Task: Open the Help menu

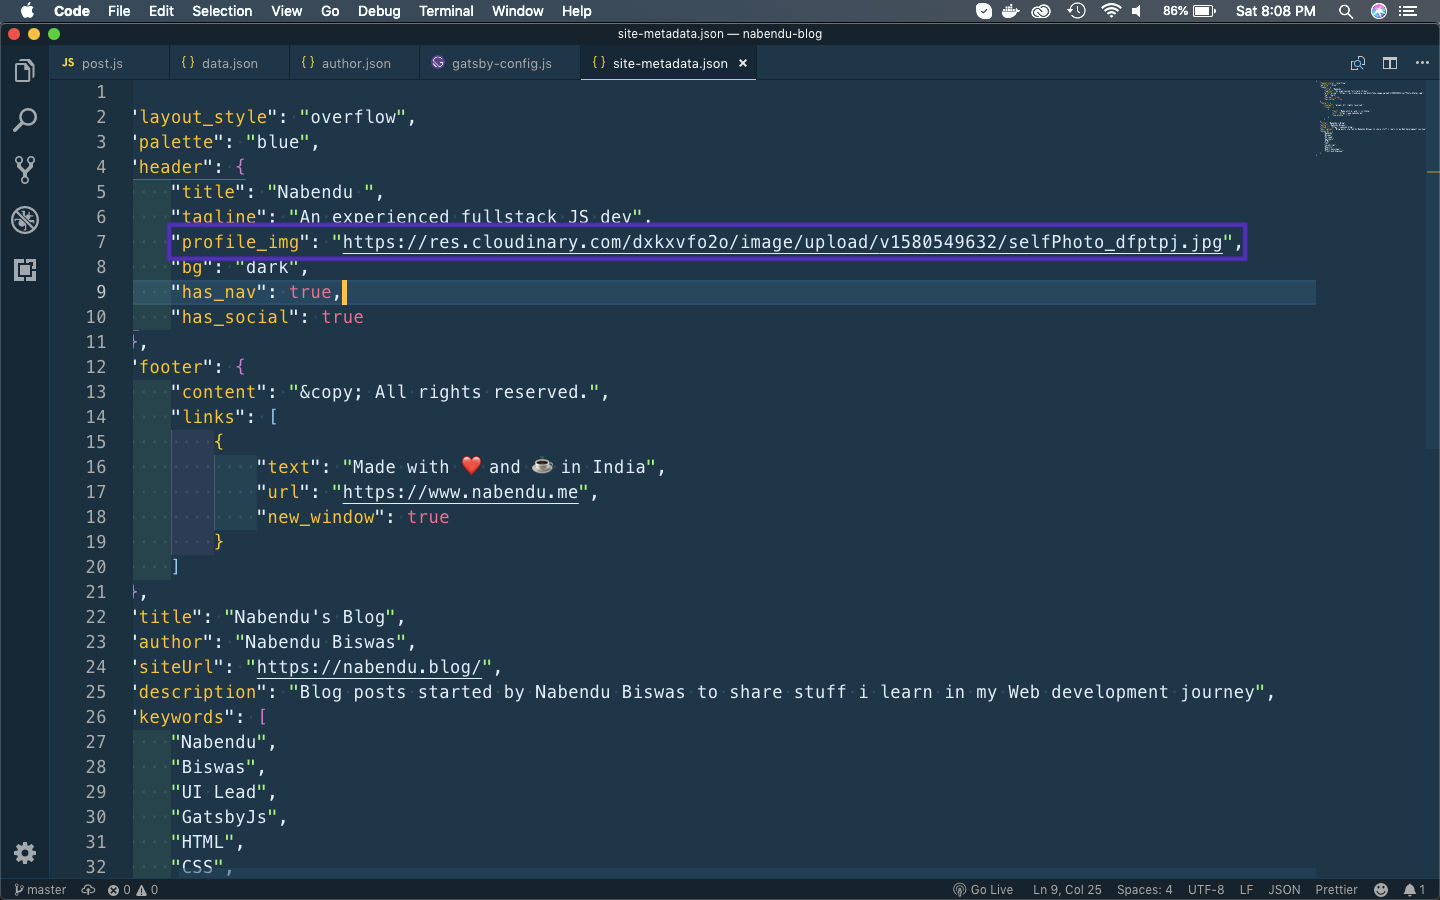Action: tap(576, 11)
